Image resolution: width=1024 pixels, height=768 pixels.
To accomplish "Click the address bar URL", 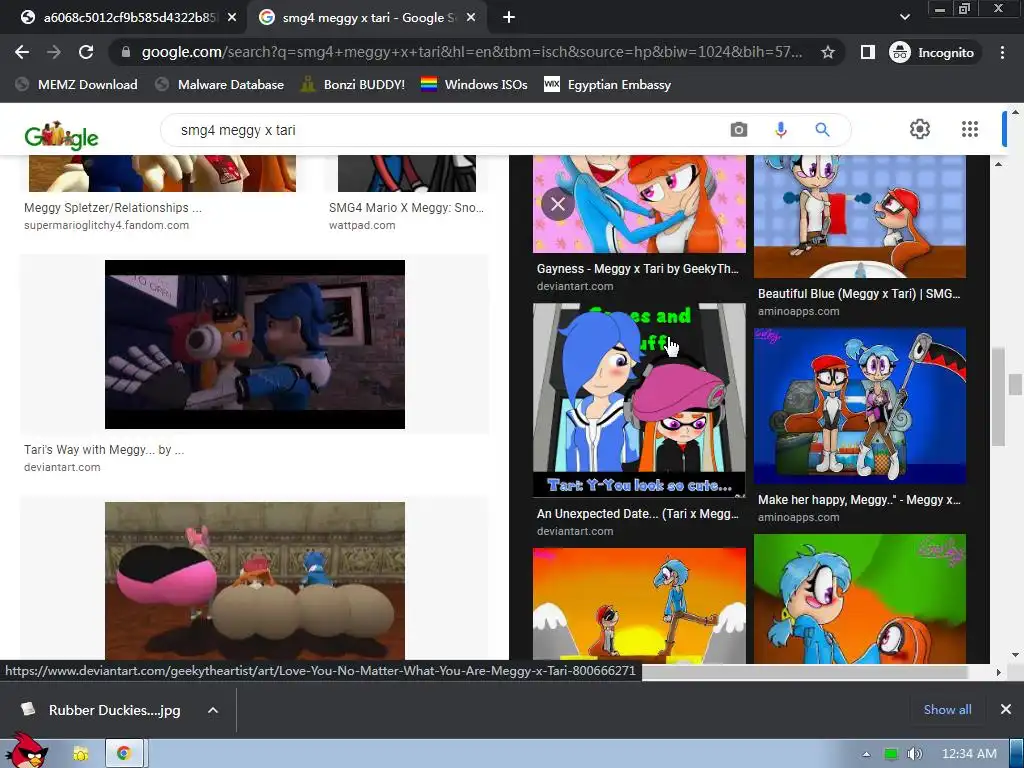I will [x=472, y=52].
